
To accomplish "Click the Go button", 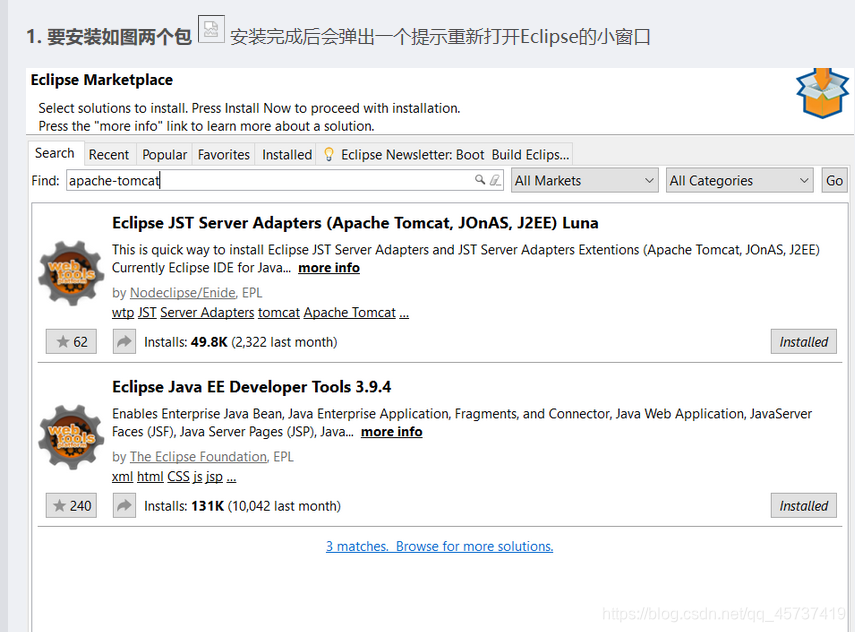I will pyautogui.click(x=834, y=180).
